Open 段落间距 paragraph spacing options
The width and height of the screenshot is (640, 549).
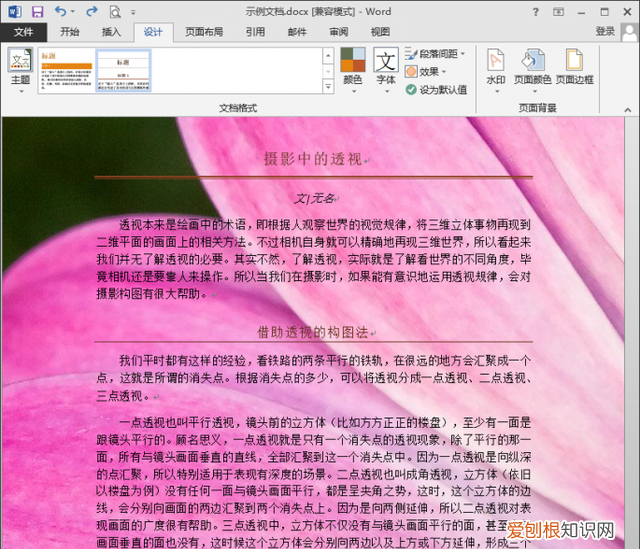[x=435, y=54]
